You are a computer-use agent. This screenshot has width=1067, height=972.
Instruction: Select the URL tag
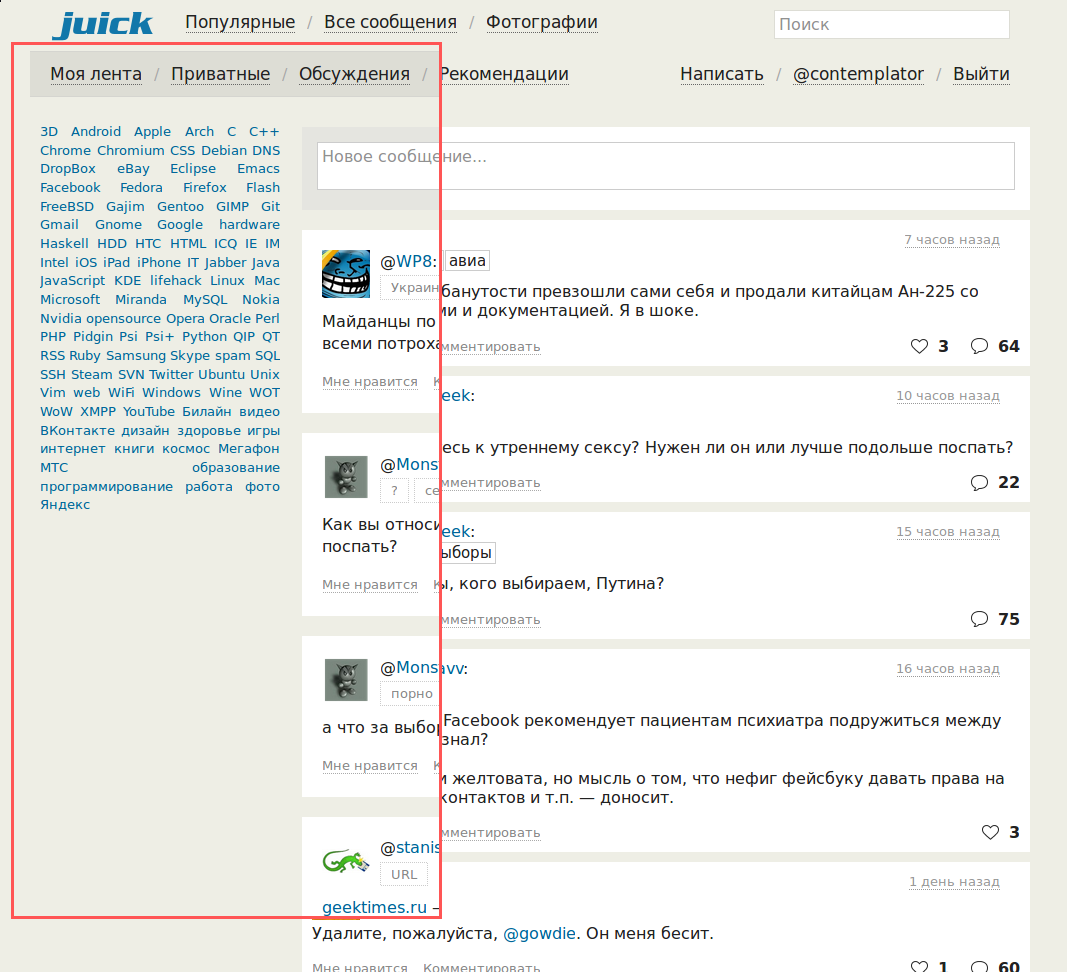tap(404, 875)
